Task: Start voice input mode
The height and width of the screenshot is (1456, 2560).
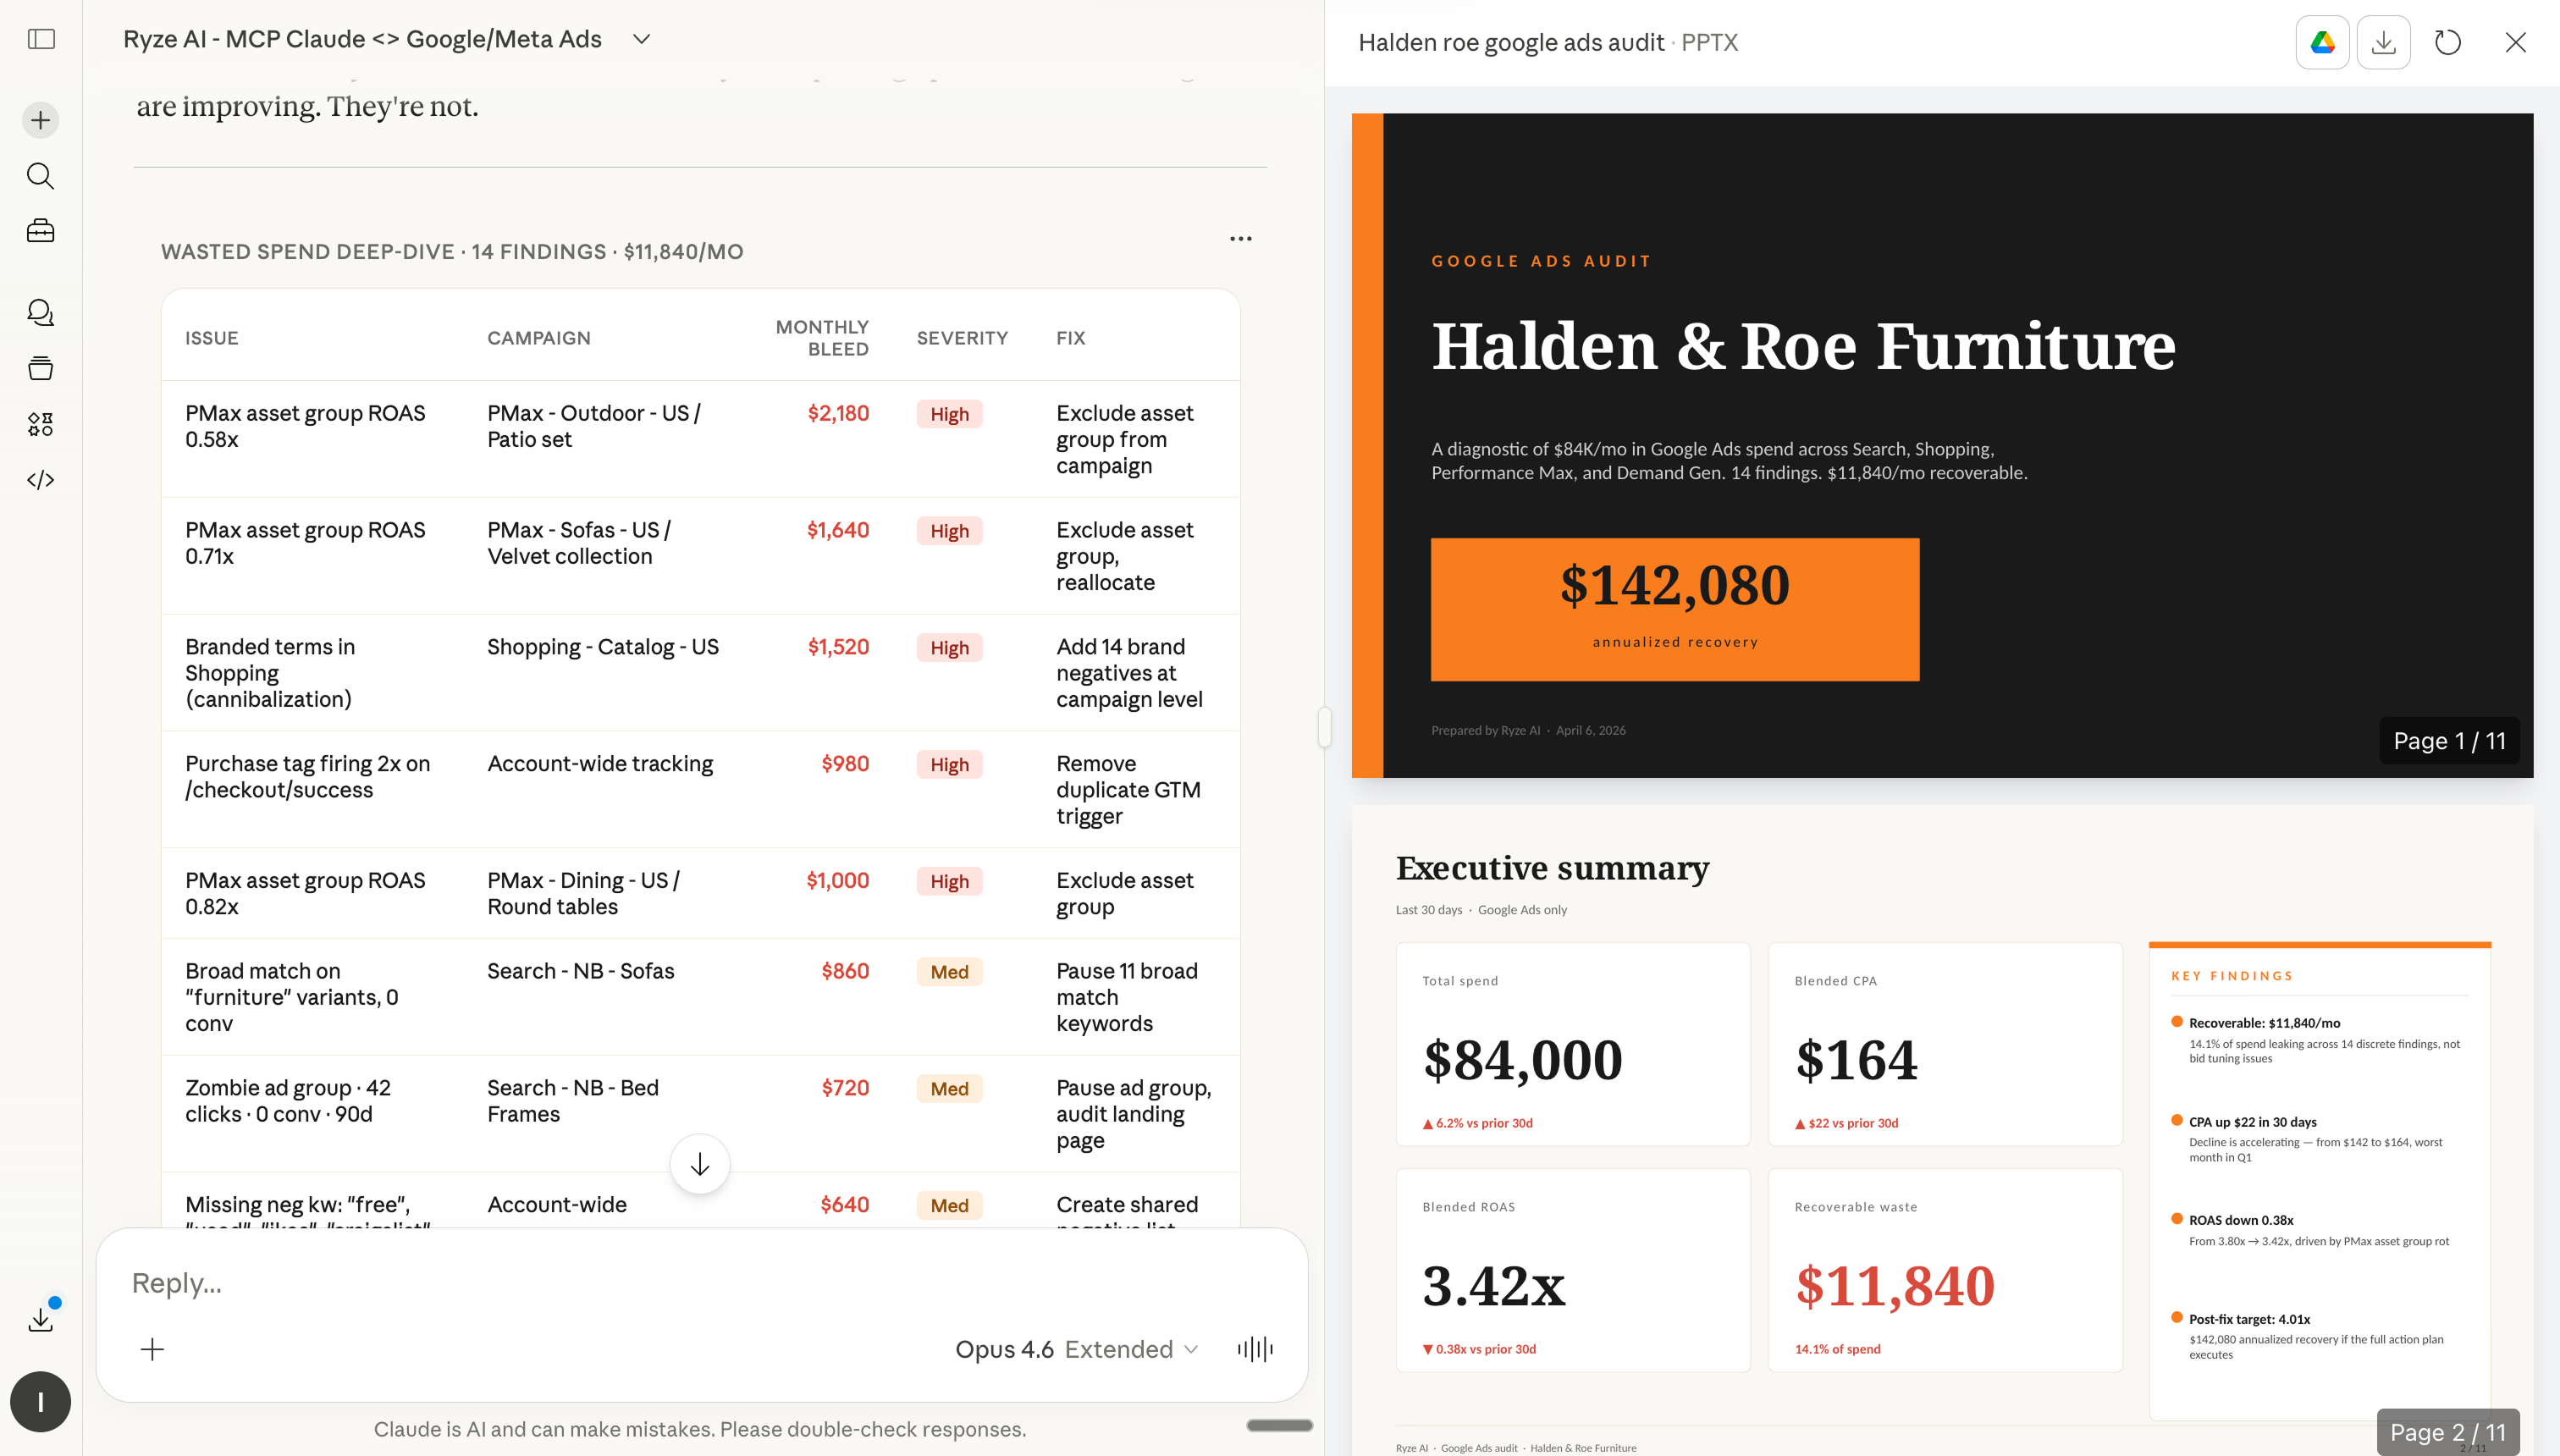Action: tap(1255, 1349)
